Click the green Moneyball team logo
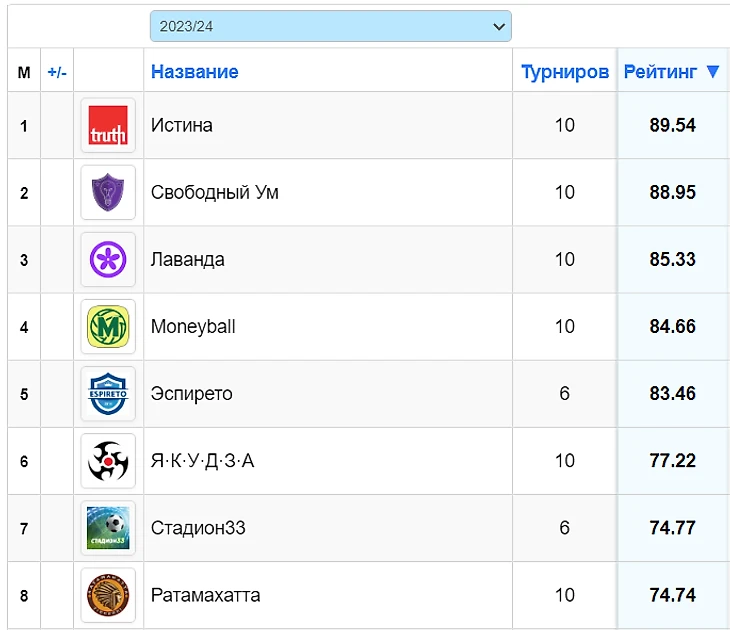This screenshot has height=630, width=730. 108,326
